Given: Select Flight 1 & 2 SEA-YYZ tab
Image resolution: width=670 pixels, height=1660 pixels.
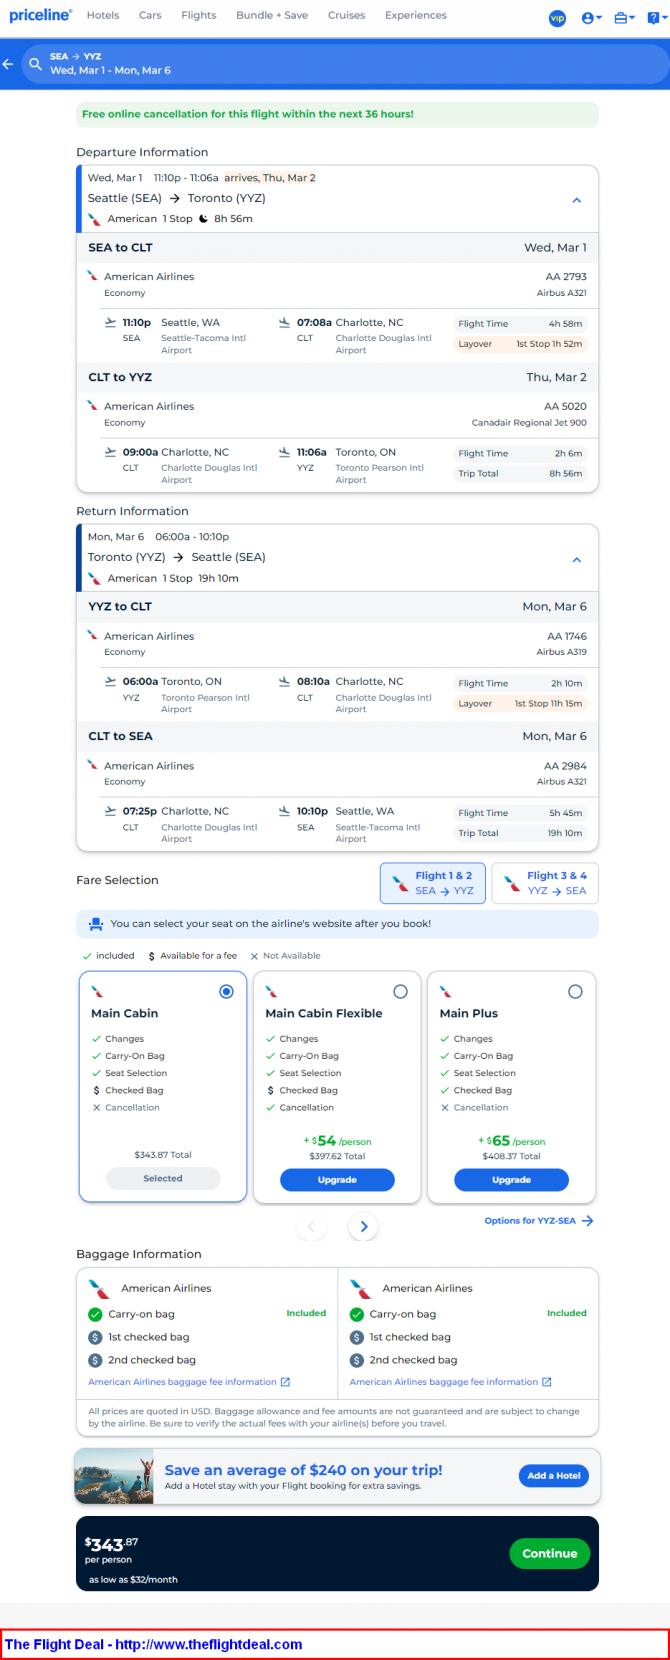Looking at the screenshot, I should 433,883.
